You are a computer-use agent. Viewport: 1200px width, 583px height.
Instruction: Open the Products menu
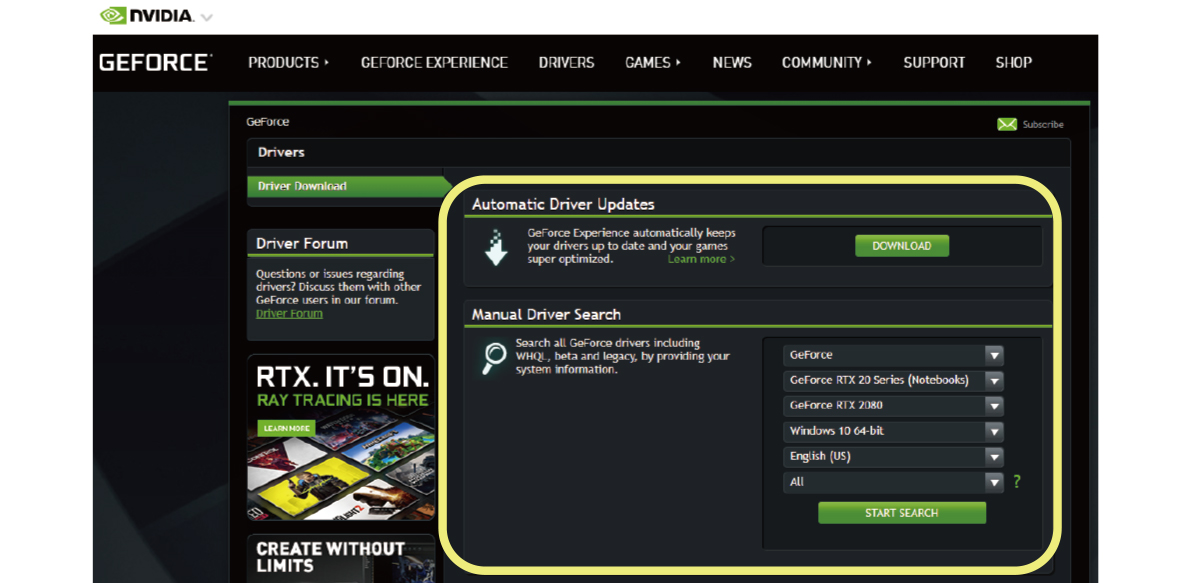coord(288,62)
